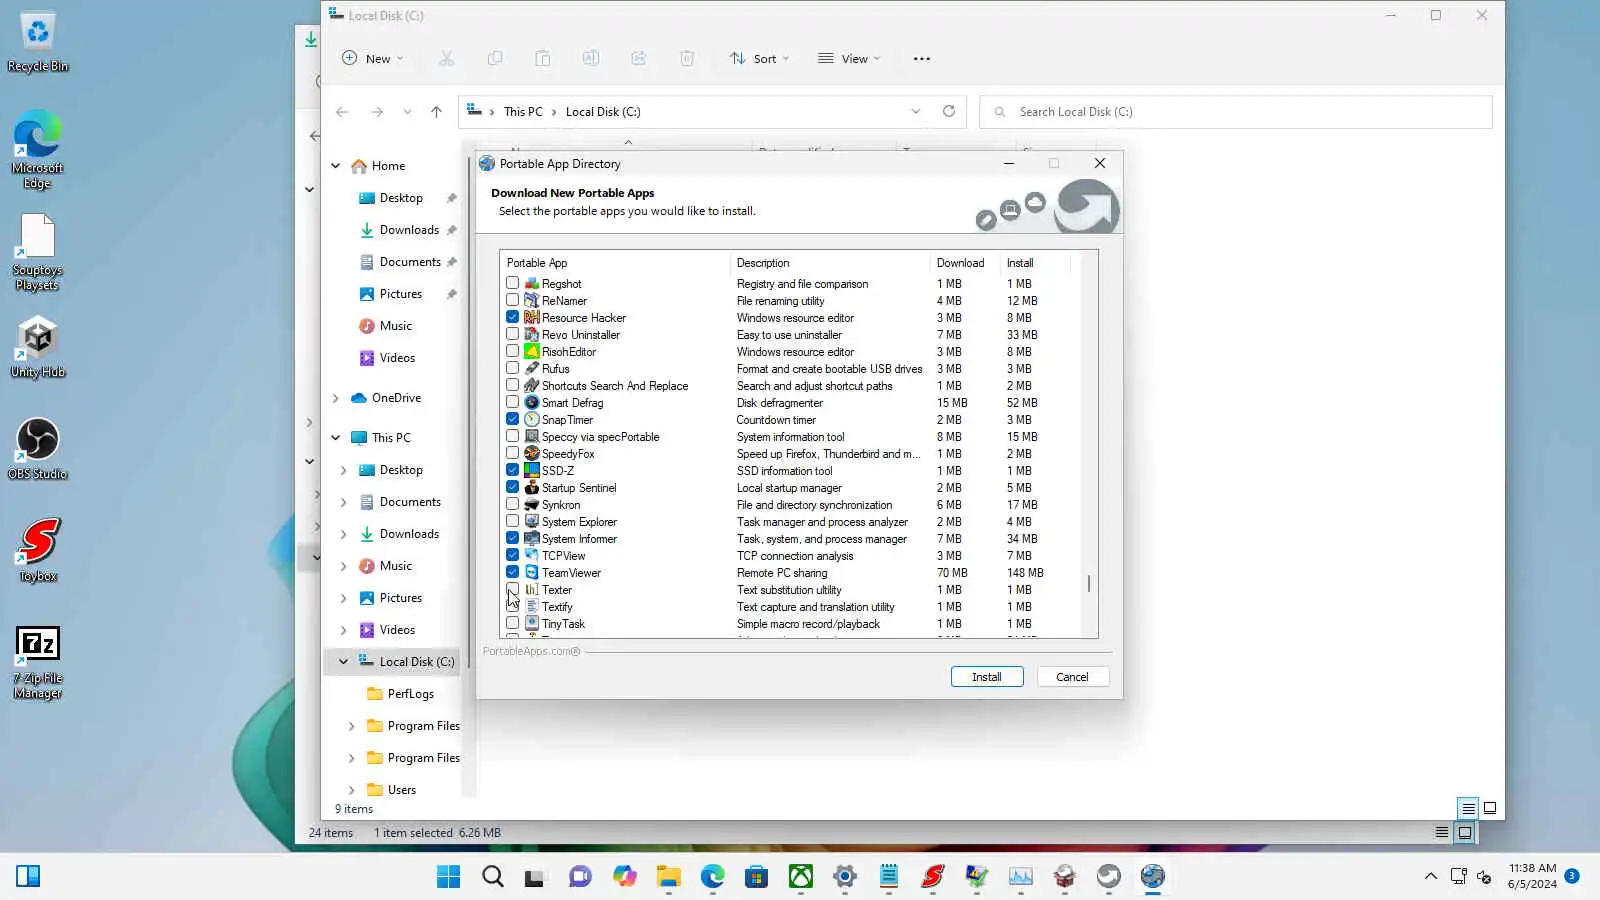Uncheck the SSD-Z checkbox
Image resolution: width=1600 pixels, height=900 pixels.
pyautogui.click(x=513, y=471)
